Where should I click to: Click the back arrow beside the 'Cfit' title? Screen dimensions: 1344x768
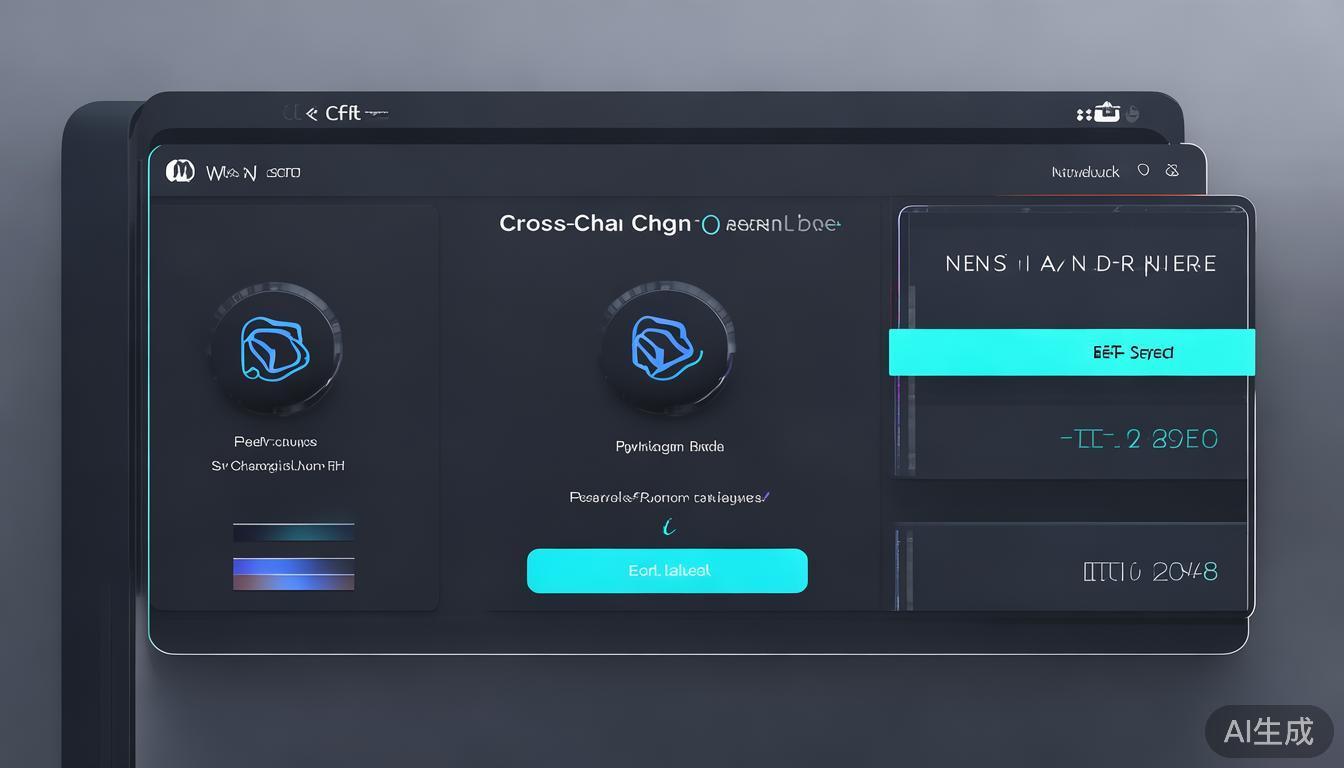tap(310, 114)
